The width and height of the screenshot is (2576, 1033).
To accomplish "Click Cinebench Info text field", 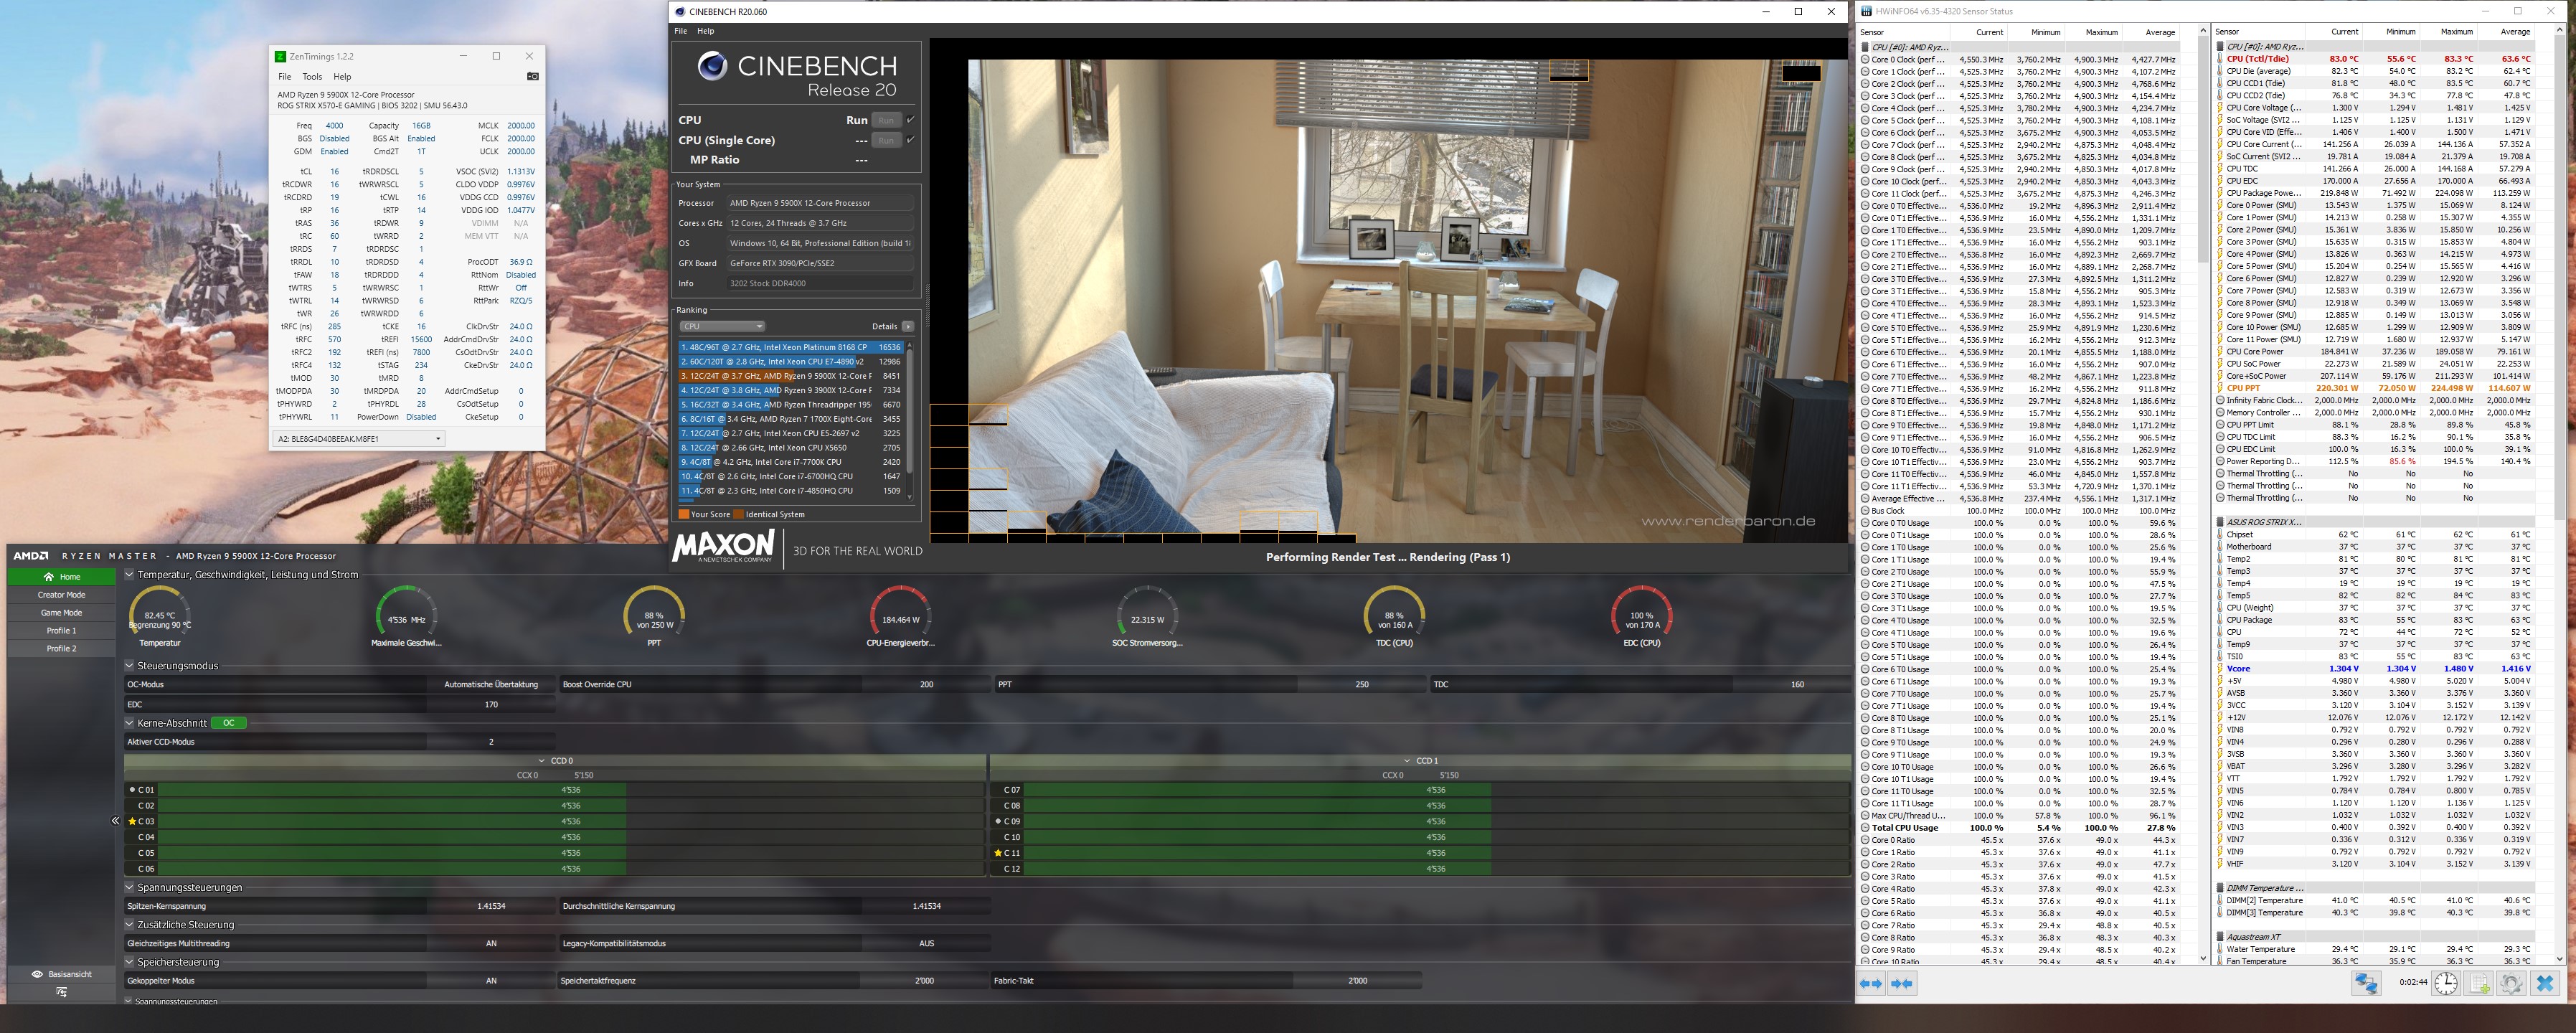I will tap(819, 283).
